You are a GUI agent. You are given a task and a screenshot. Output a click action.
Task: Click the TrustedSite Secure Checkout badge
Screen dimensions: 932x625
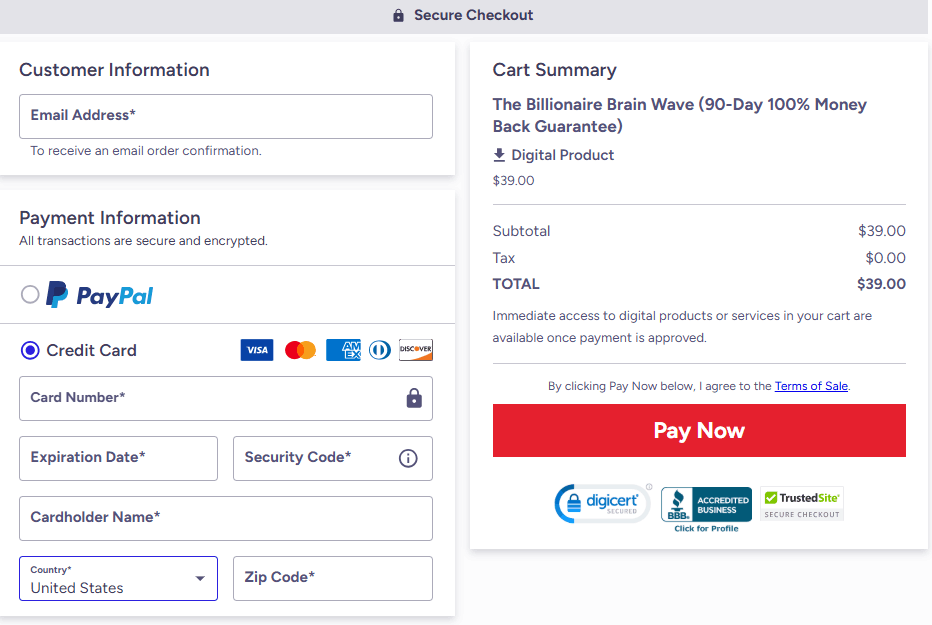point(802,504)
